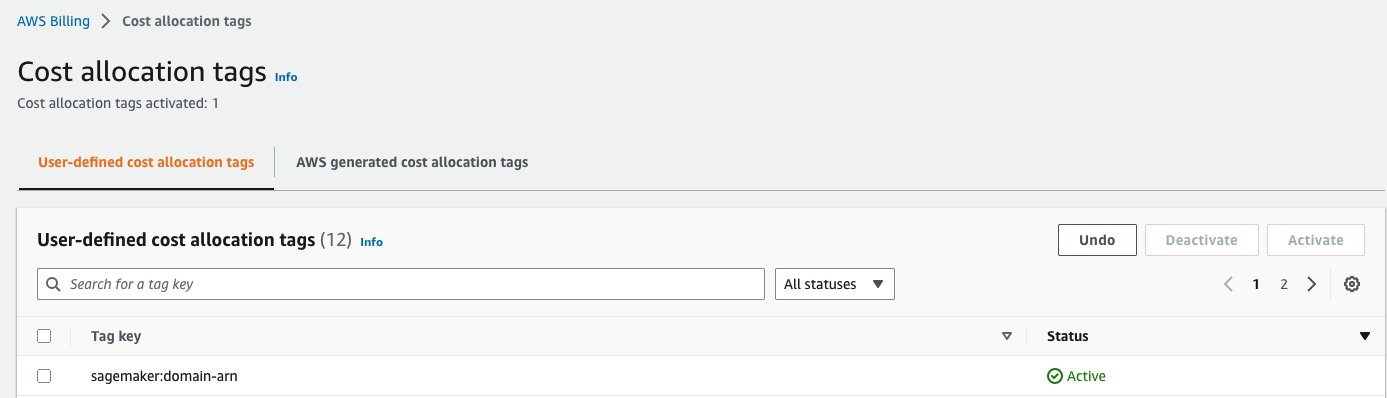Click breadcrumb separator chevron
Viewport: 1387px width, 398px height.
coord(106,21)
